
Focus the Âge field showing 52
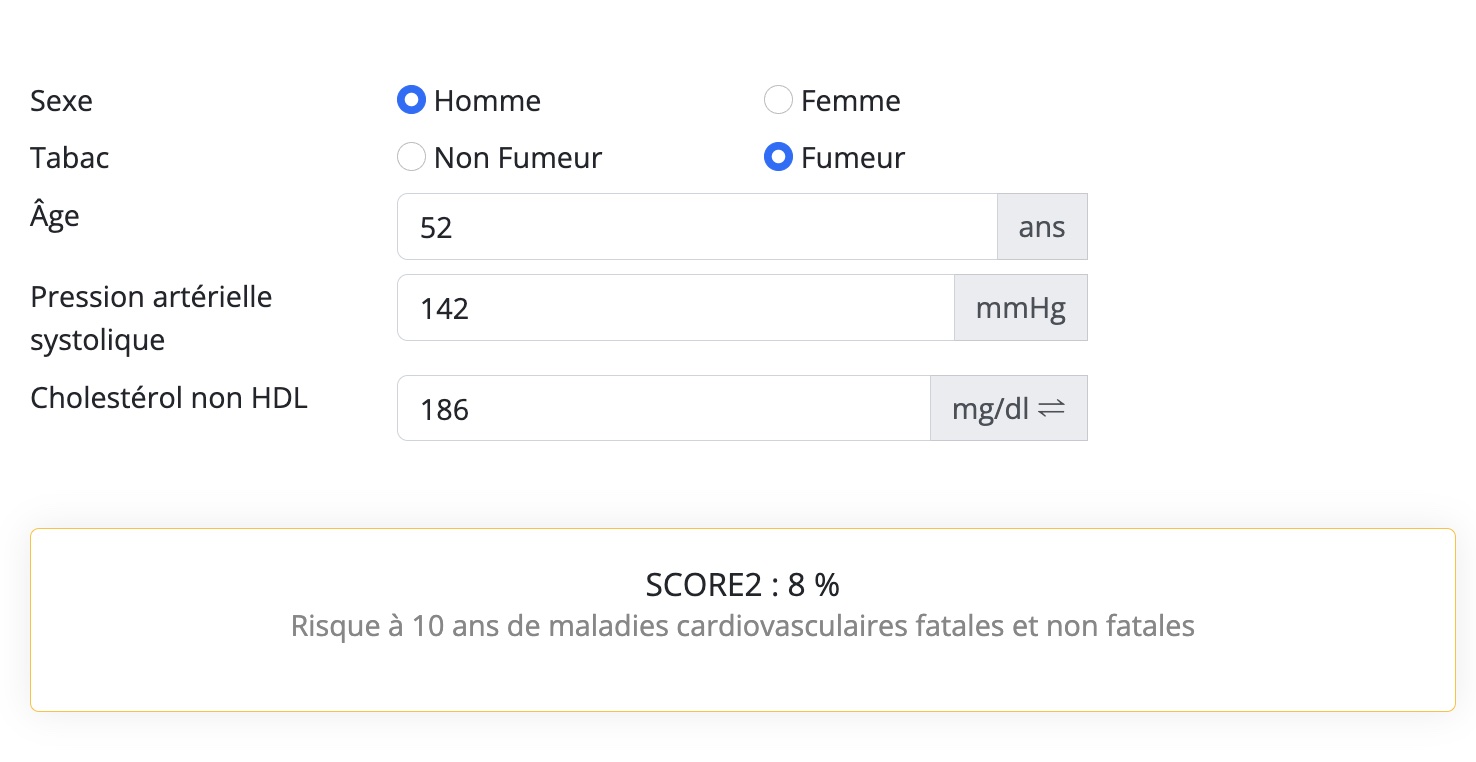coord(697,227)
